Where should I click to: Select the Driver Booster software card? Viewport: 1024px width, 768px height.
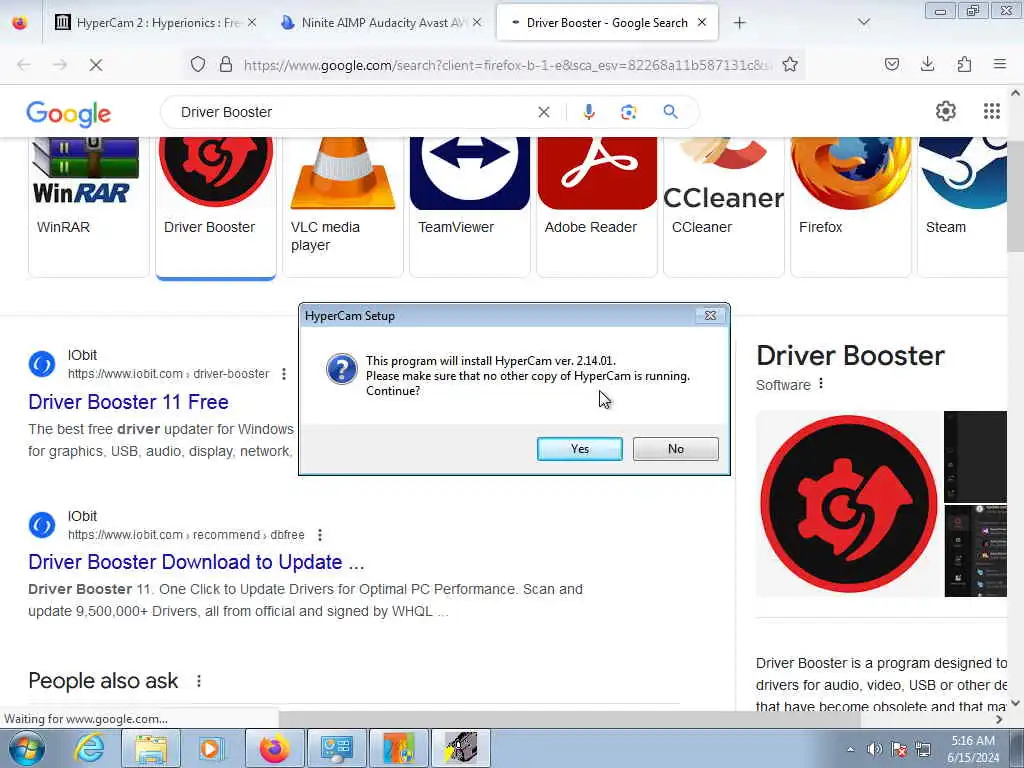point(216,206)
